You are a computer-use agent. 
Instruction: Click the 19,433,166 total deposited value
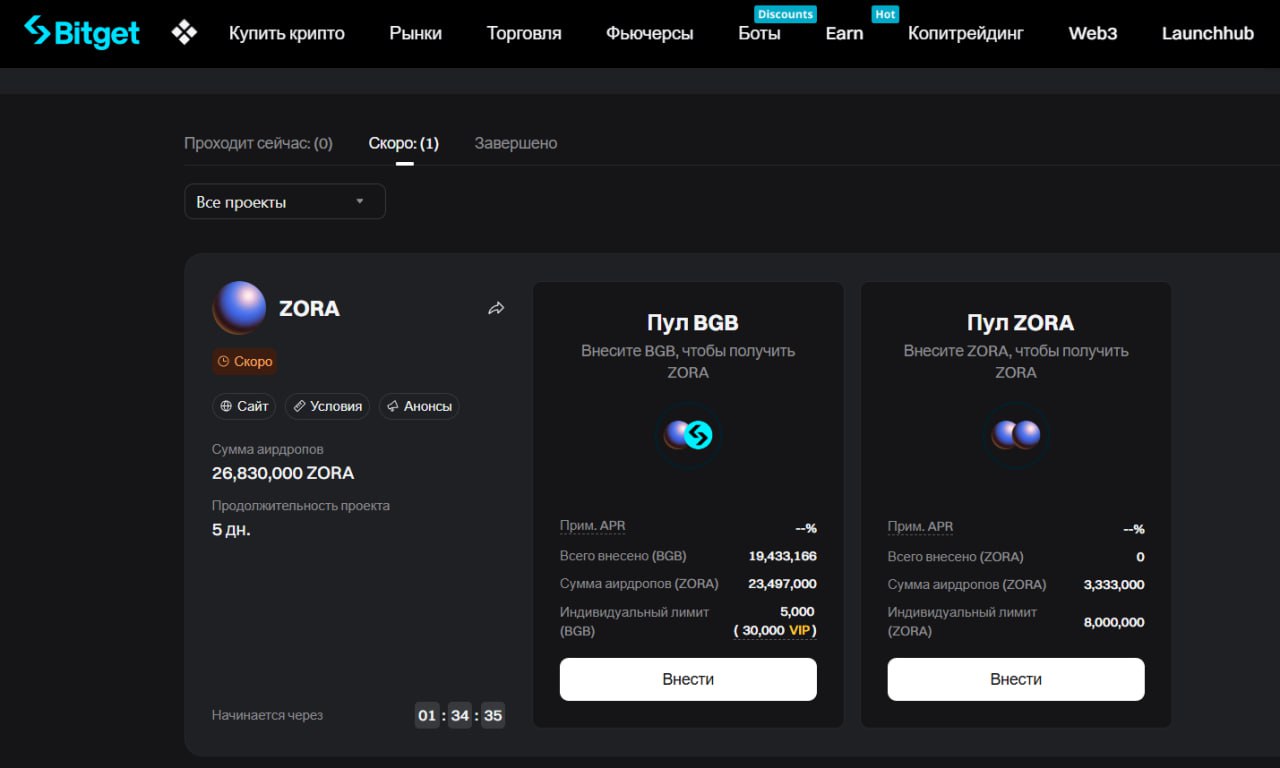[x=782, y=556]
